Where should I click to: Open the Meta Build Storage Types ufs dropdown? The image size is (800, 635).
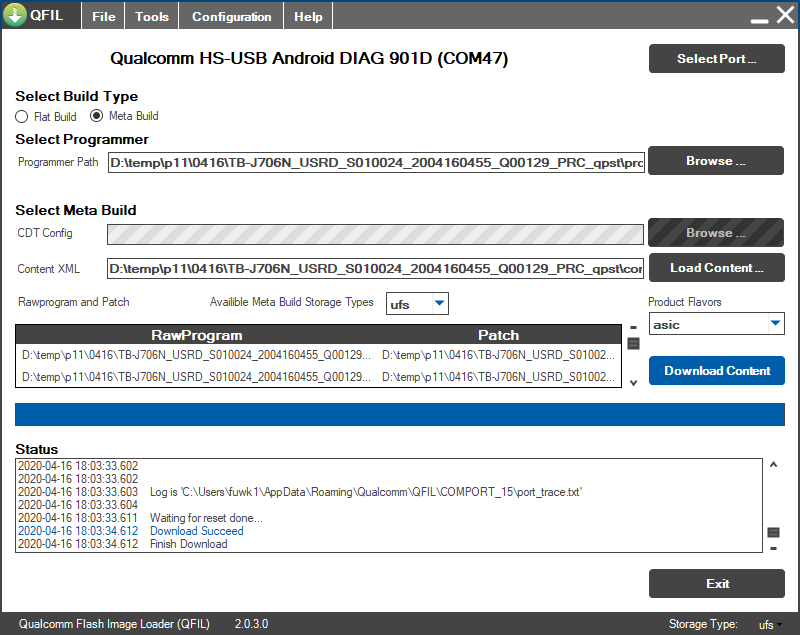pos(439,303)
